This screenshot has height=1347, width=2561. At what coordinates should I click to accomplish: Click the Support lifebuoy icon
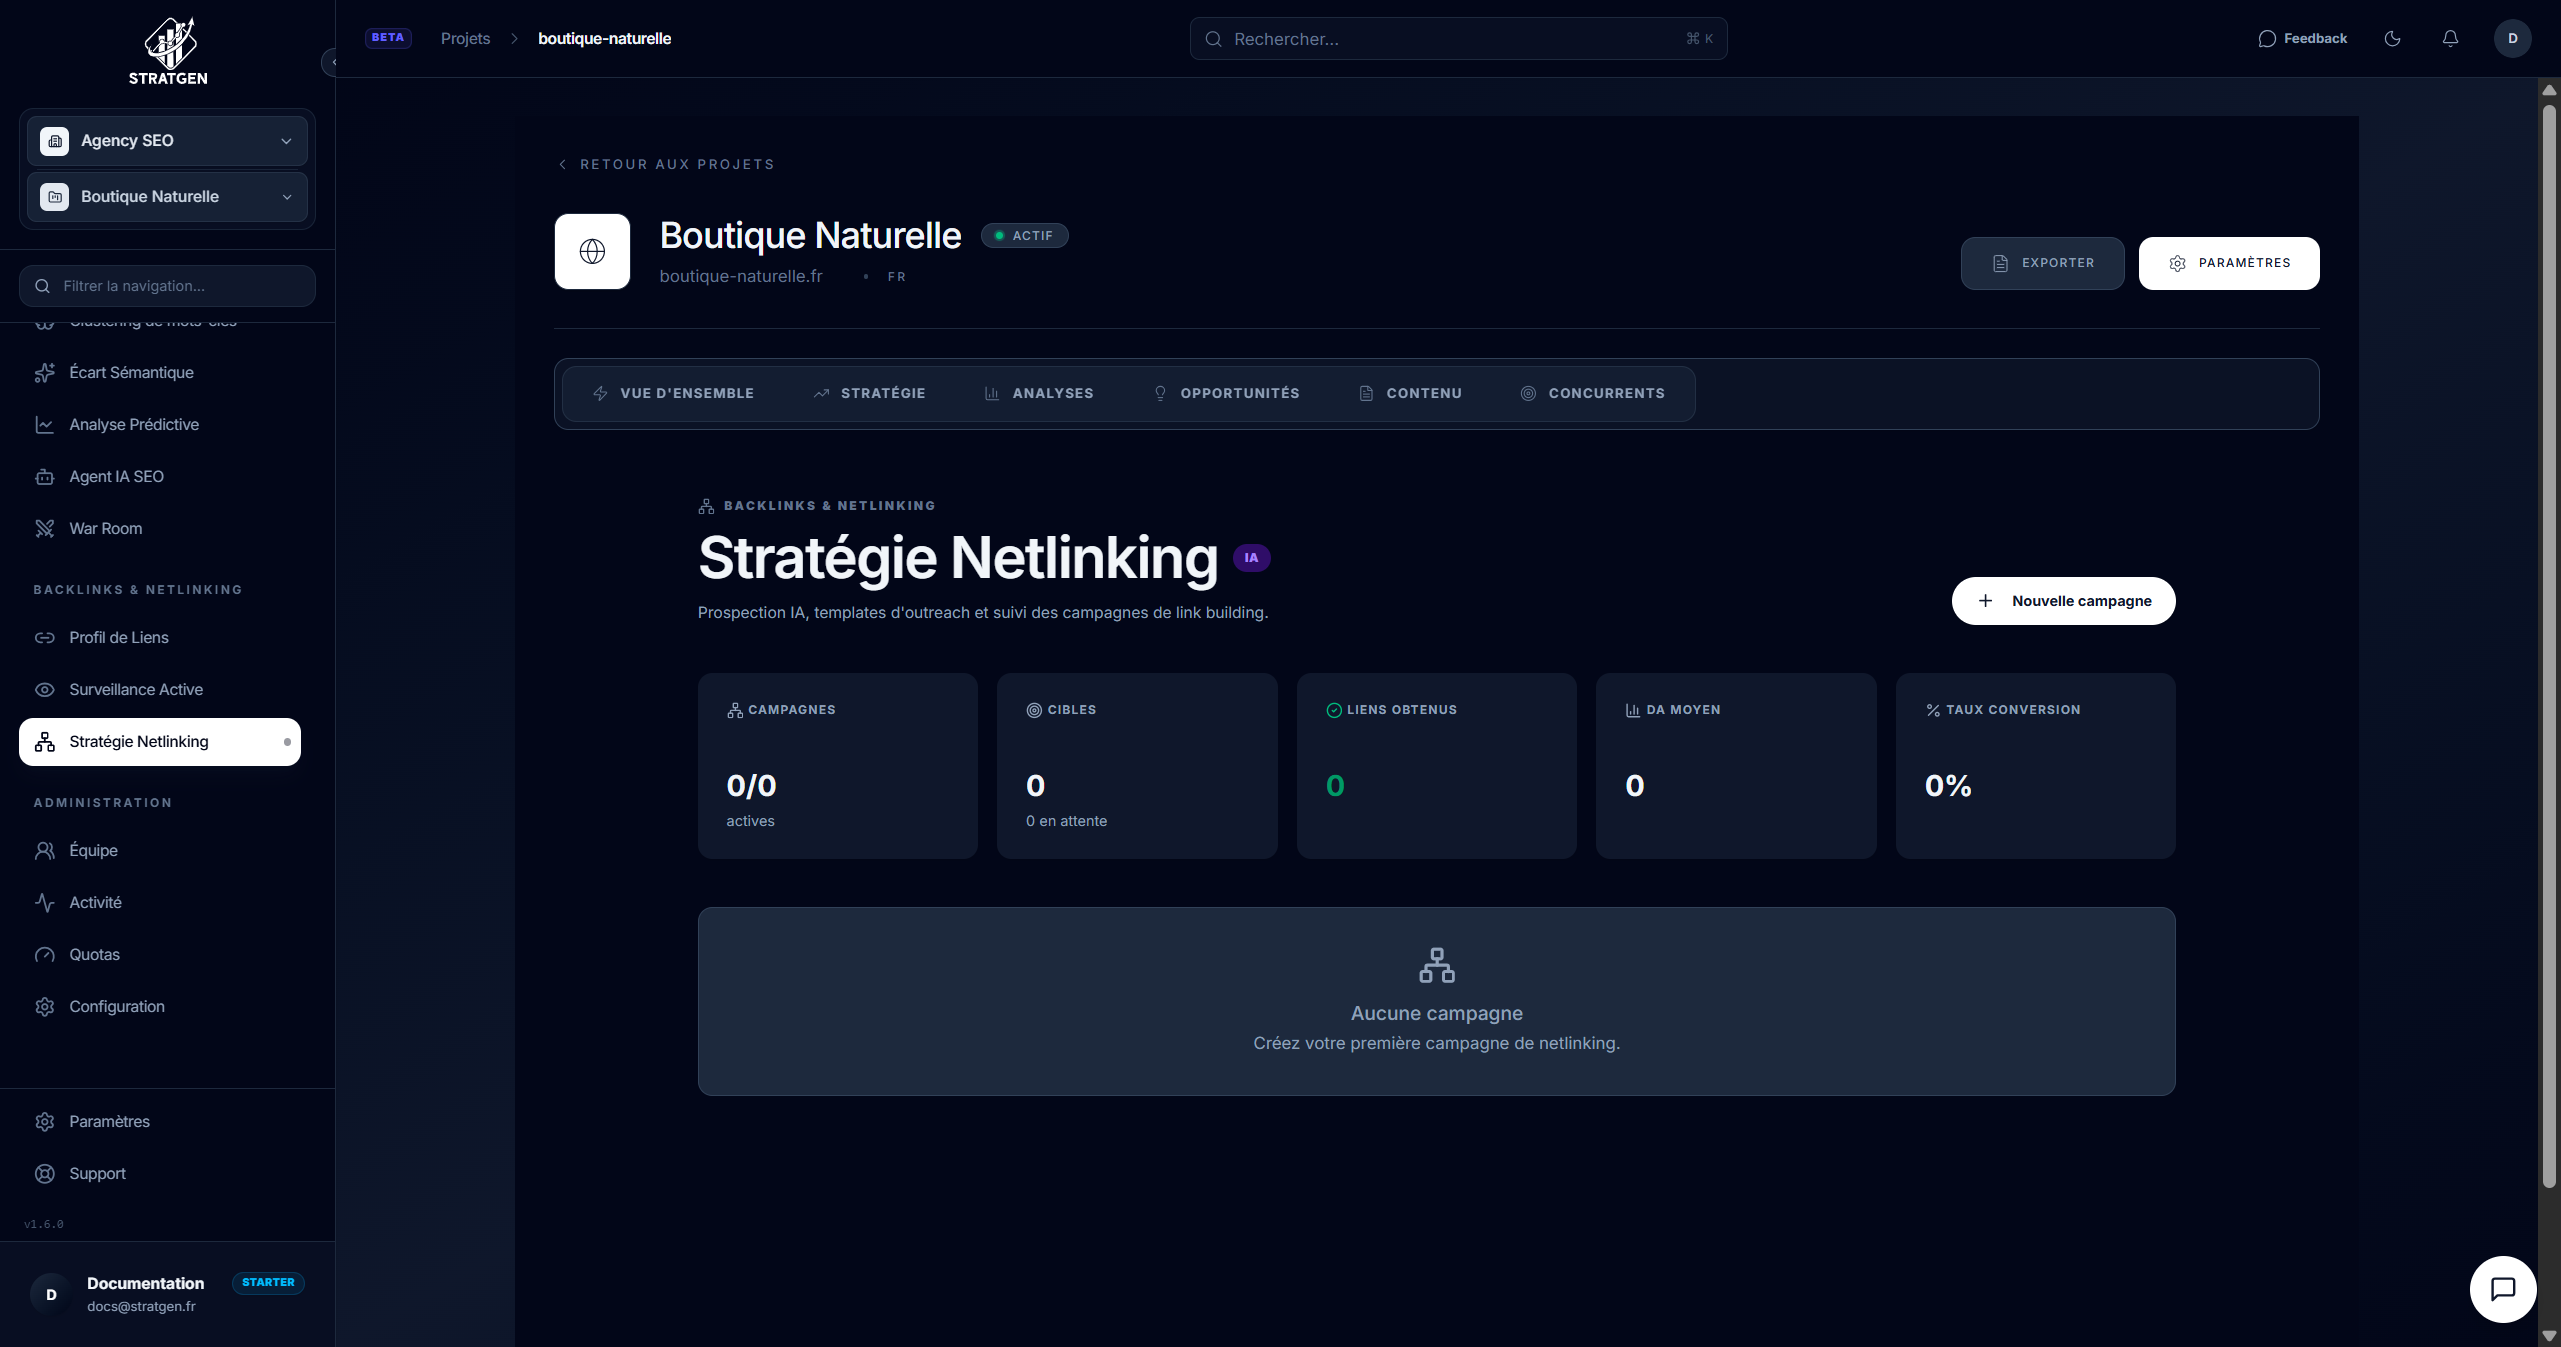click(x=45, y=1174)
